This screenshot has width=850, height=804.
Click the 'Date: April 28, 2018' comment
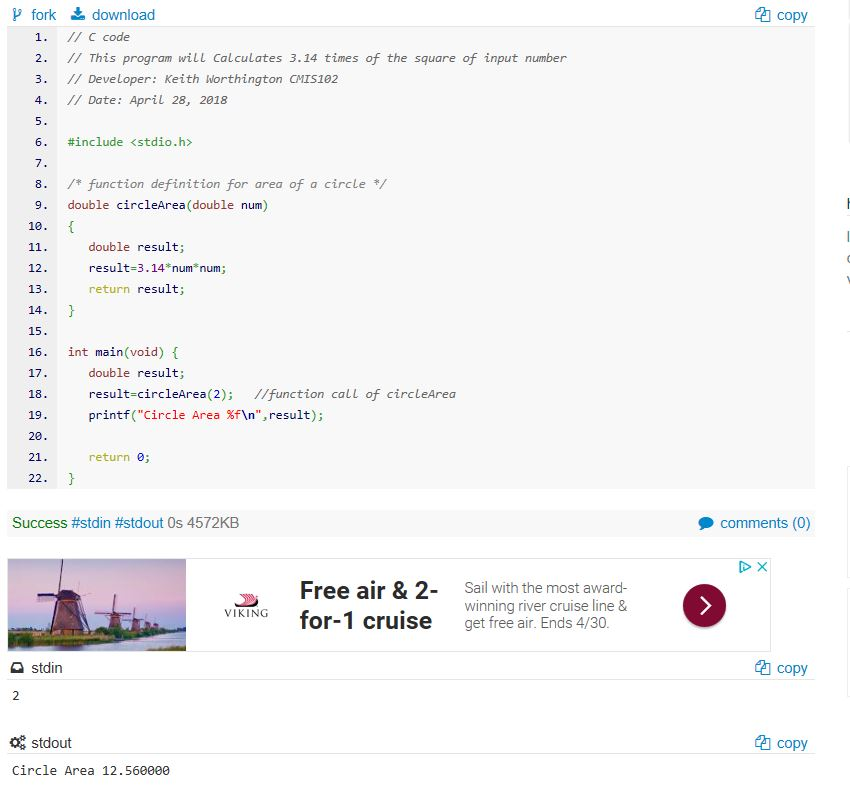147,100
